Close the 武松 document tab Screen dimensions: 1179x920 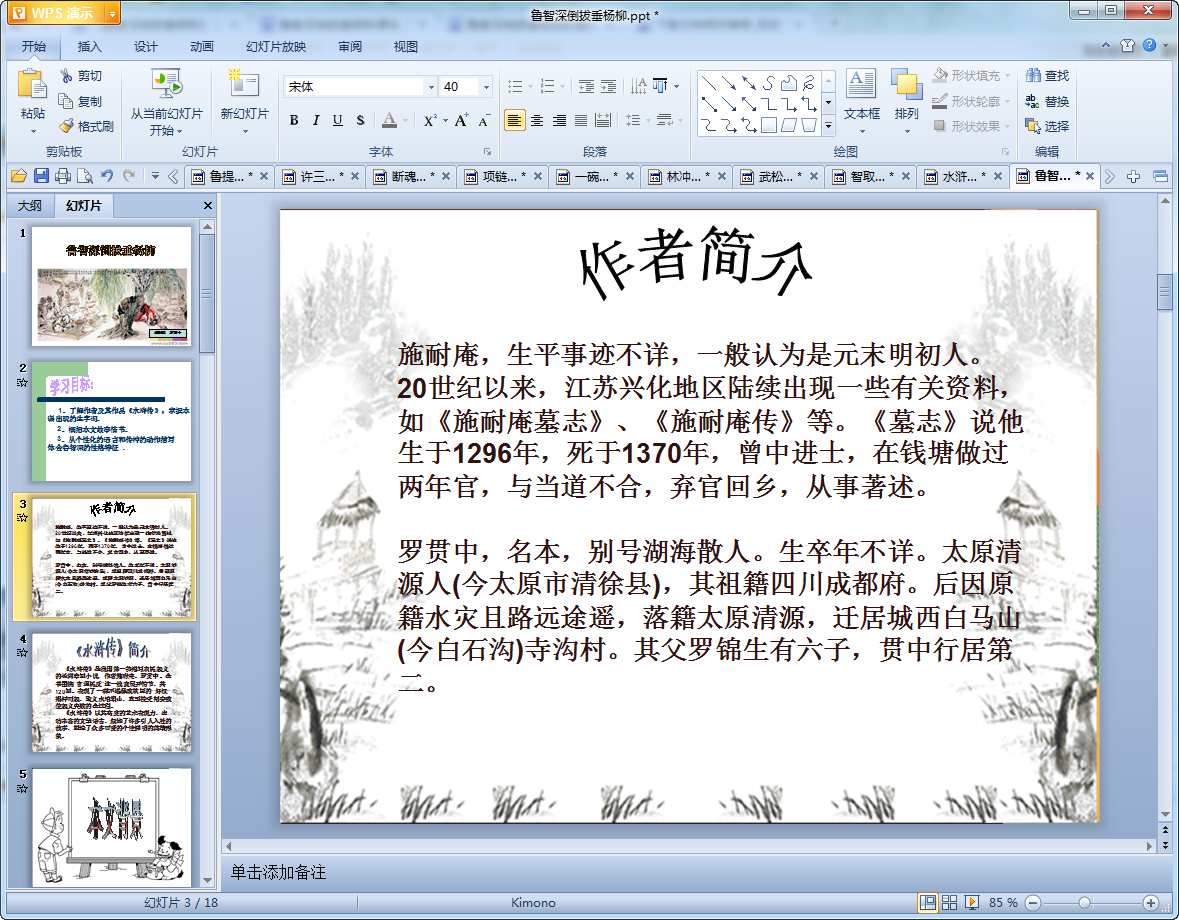(x=814, y=177)
